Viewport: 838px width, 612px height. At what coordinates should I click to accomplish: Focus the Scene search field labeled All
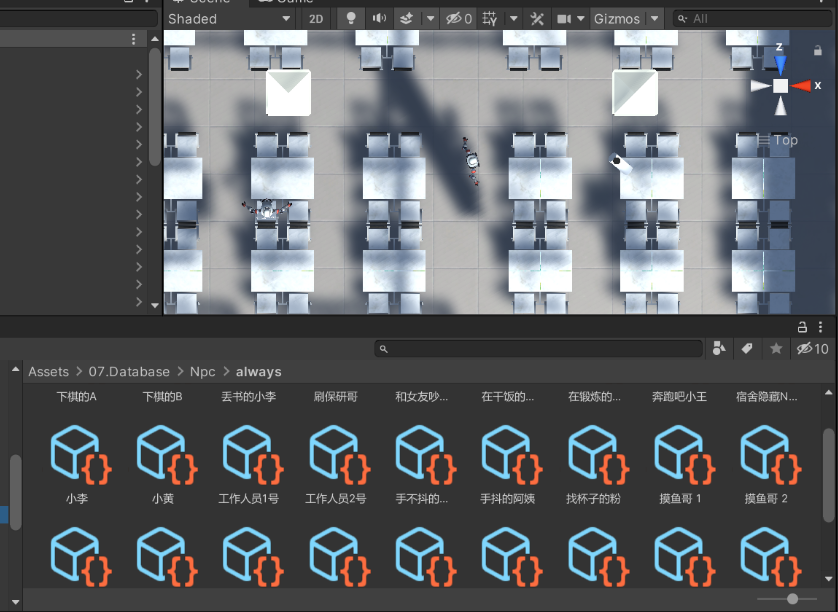(x=752, y=19)
